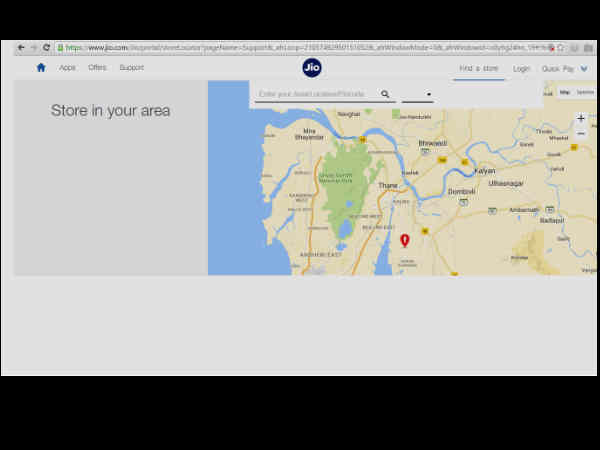Open the Offers menu
Screen dimensions: 600x450
click(97, 68)
